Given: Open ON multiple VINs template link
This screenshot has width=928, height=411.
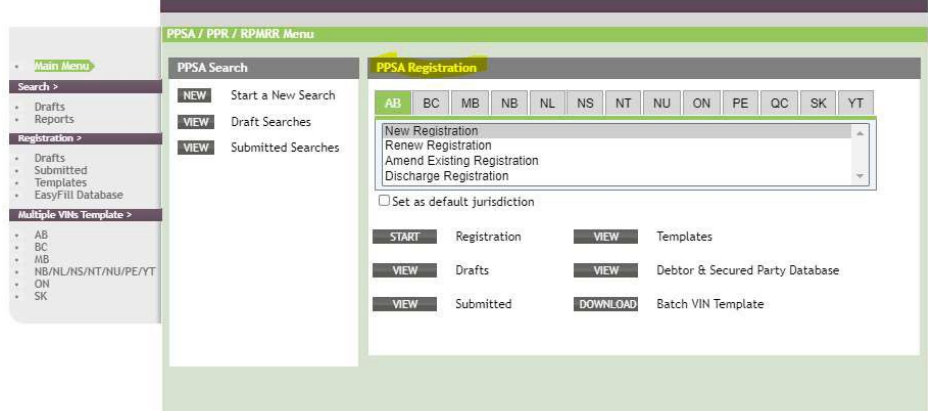Looking at the screenshot, I should point(42,284).
